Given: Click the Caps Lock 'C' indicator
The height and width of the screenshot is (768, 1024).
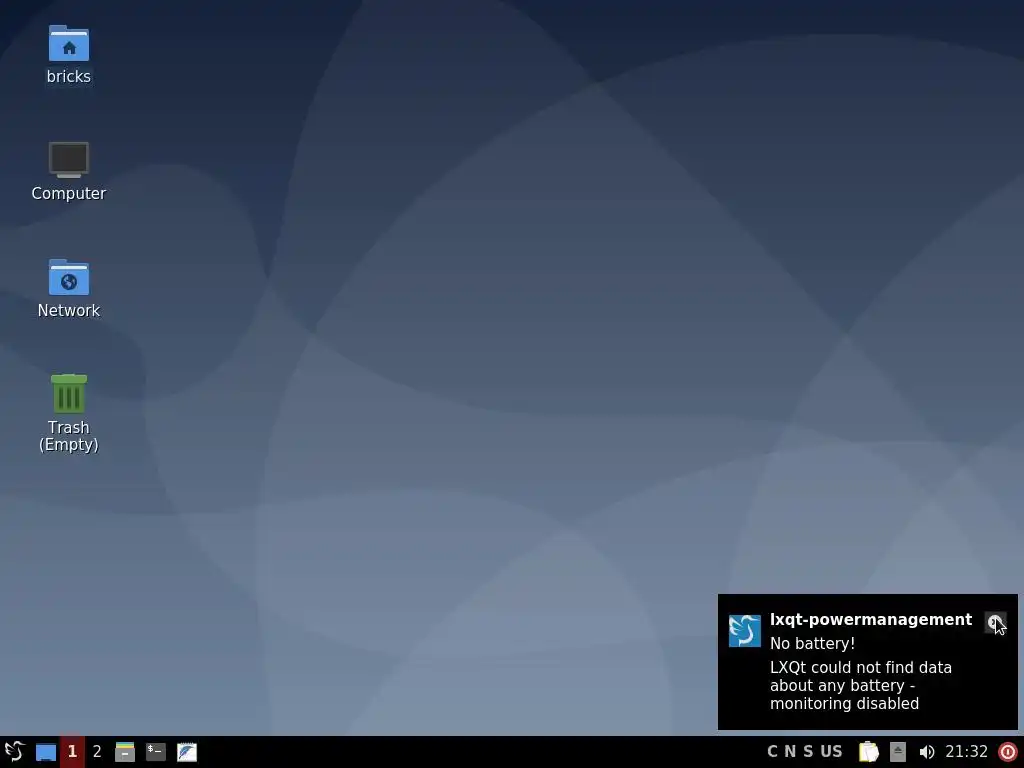Looking at the screenshot, I should 773,752.
